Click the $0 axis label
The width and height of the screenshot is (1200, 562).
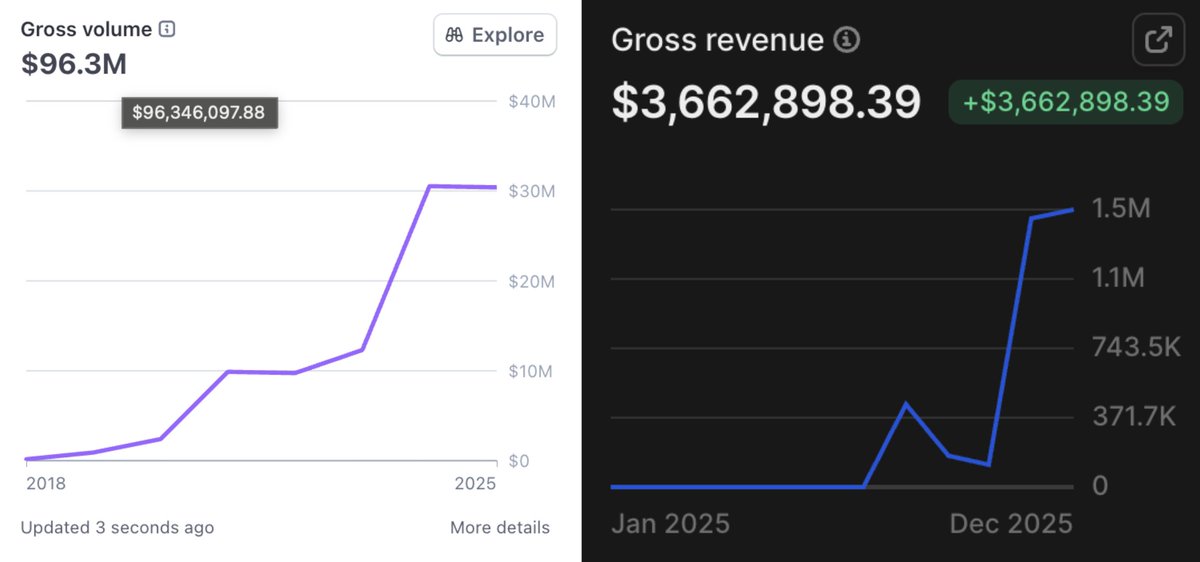point(518,461)
